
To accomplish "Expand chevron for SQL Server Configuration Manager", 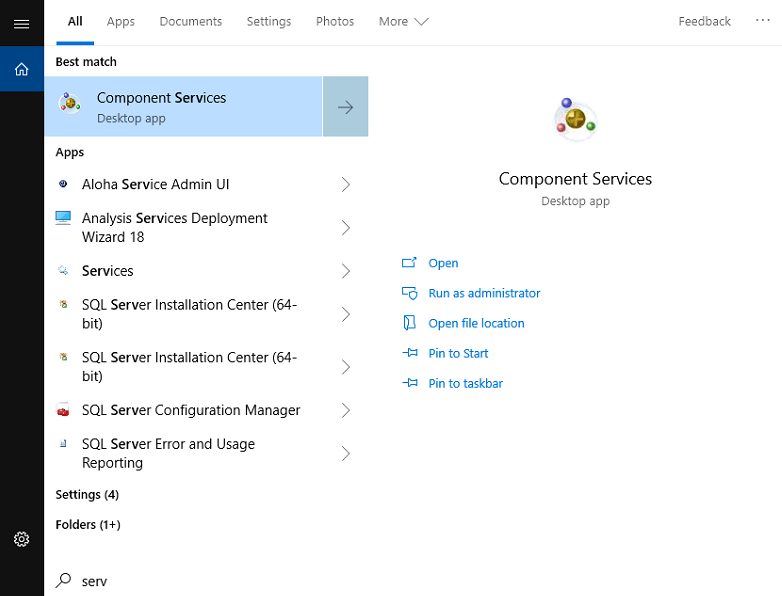I will [x=346, y=410].
